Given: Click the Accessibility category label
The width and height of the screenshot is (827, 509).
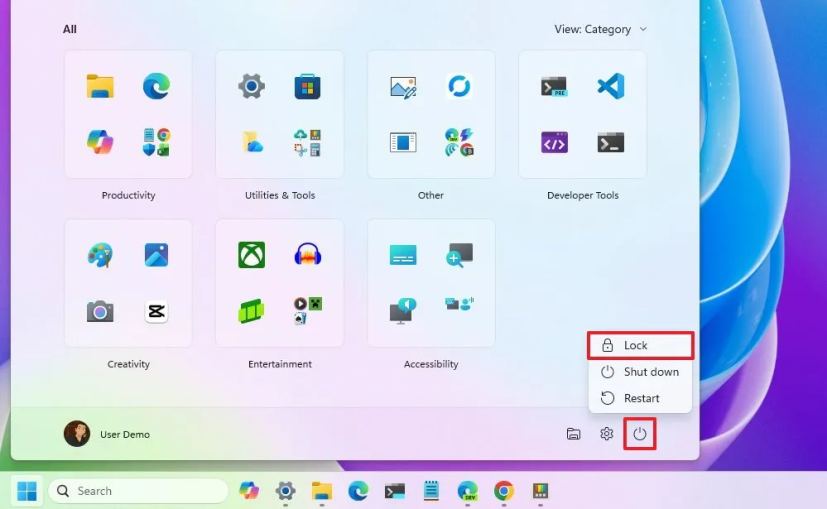Looking at the screenshot, I should (431, 364).
